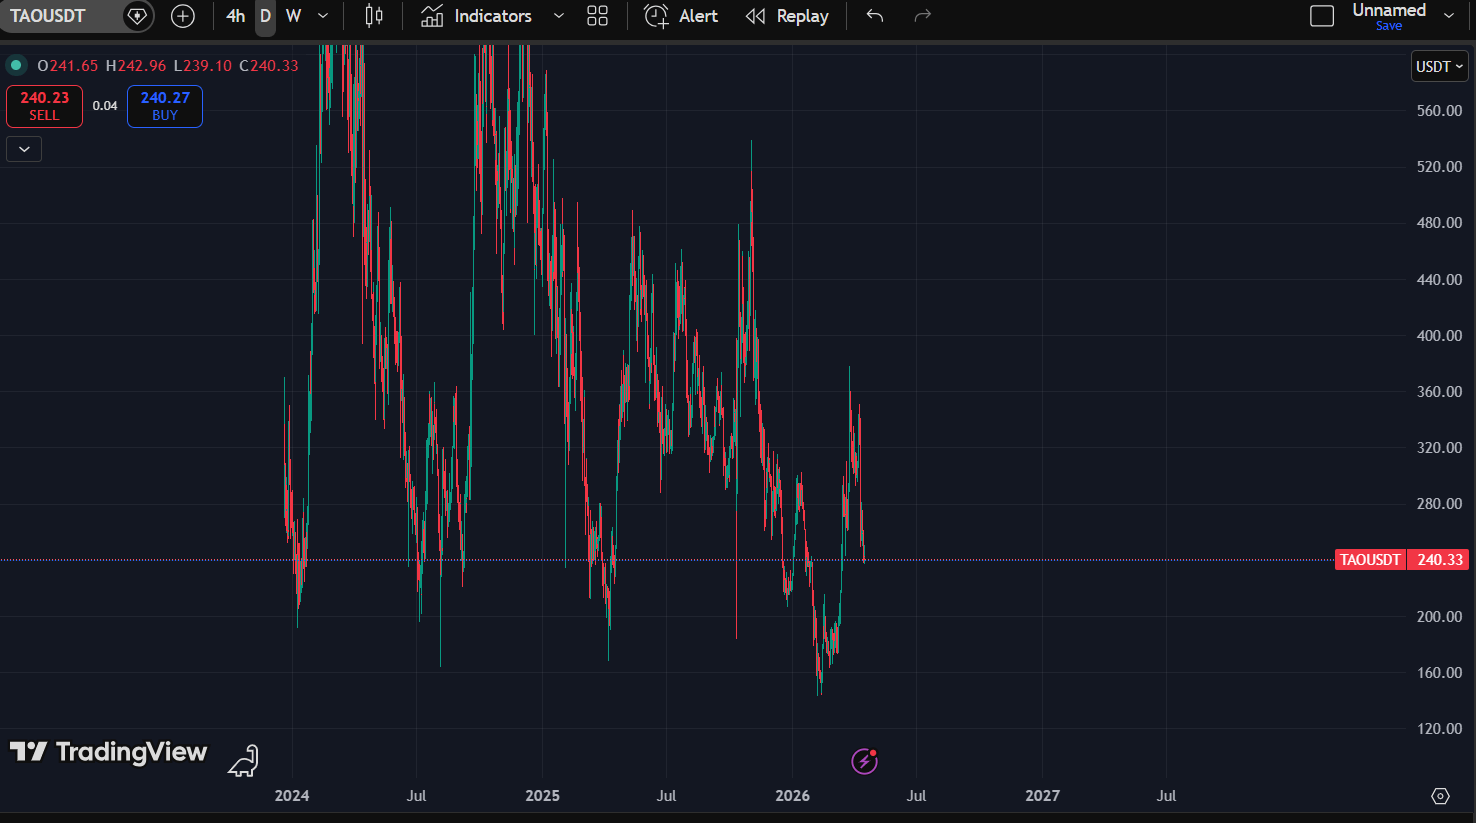Open the lightning event marker on time axis
The image size is (1476, 823).
tap(864, 761)
